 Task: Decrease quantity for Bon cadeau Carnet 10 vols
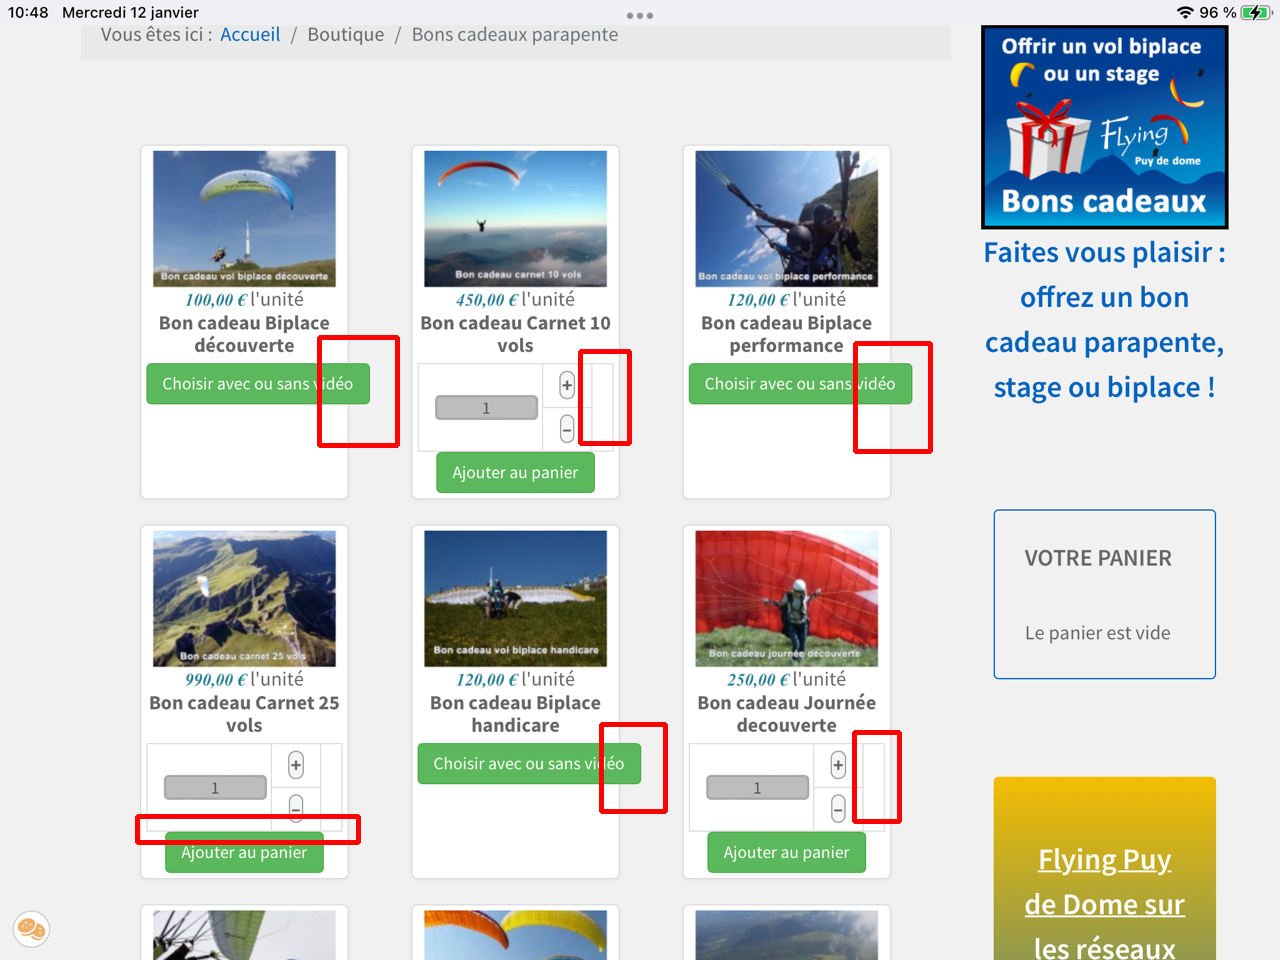pyautogui.click(x=567, y=429)
